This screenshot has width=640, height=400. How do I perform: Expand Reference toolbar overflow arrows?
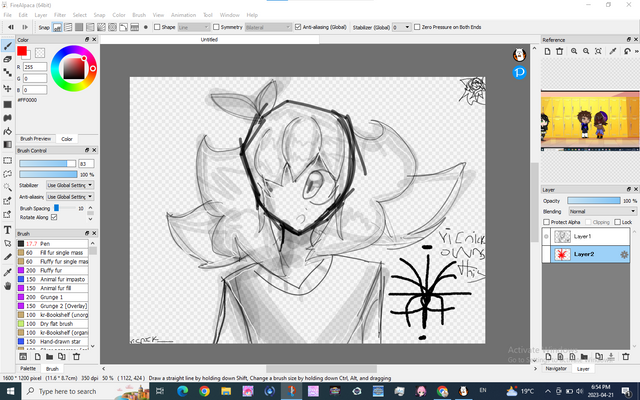636,51
